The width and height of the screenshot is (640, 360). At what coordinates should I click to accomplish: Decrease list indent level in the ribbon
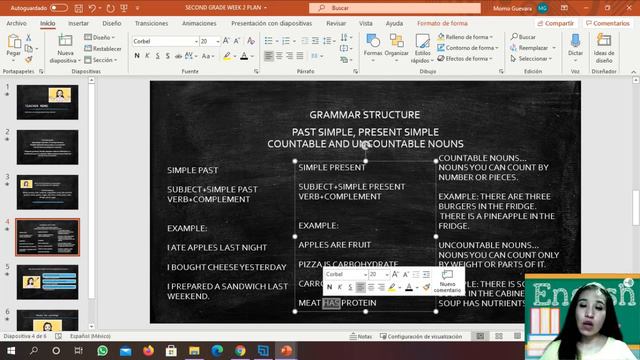point(305,41)
